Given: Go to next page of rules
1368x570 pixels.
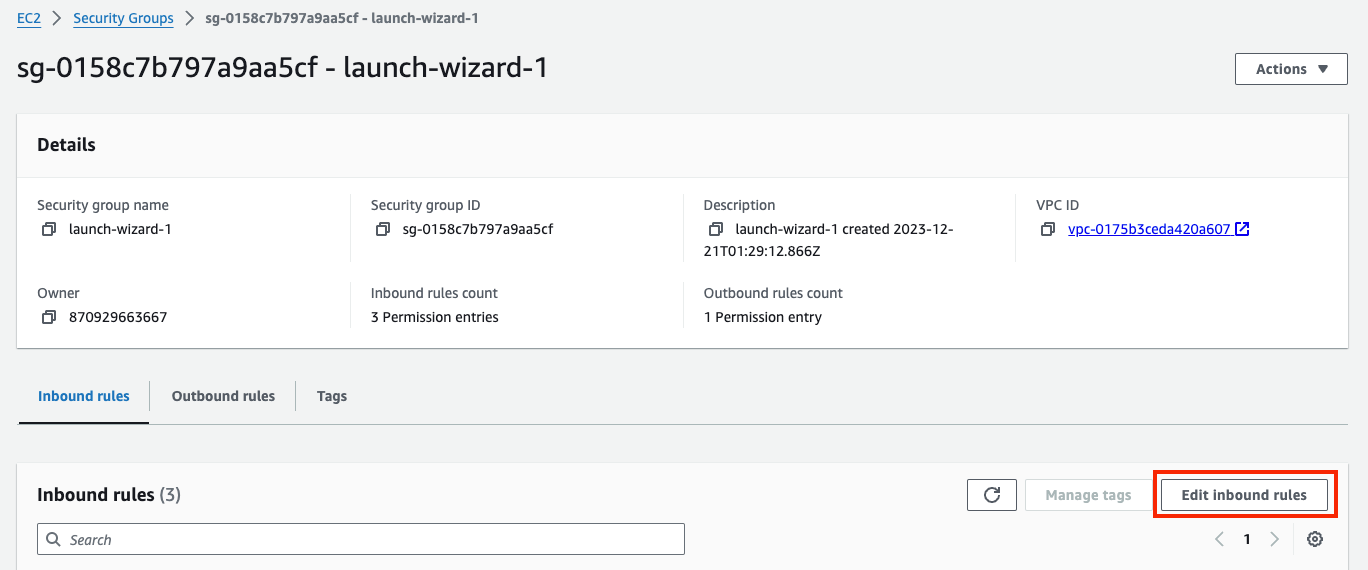Looking at the screenshot, I should click(x=1274, y=539).
